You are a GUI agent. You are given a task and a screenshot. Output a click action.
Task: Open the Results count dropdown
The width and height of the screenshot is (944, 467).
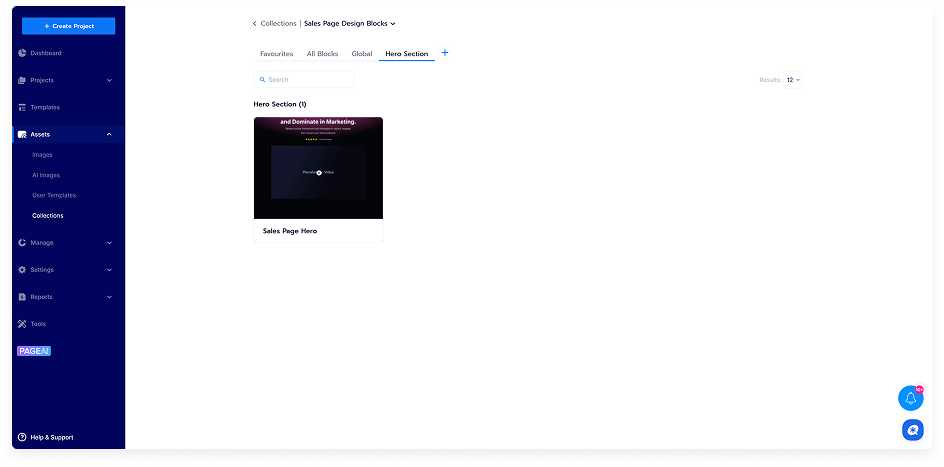pyautogui.click(x=793, y=79)
